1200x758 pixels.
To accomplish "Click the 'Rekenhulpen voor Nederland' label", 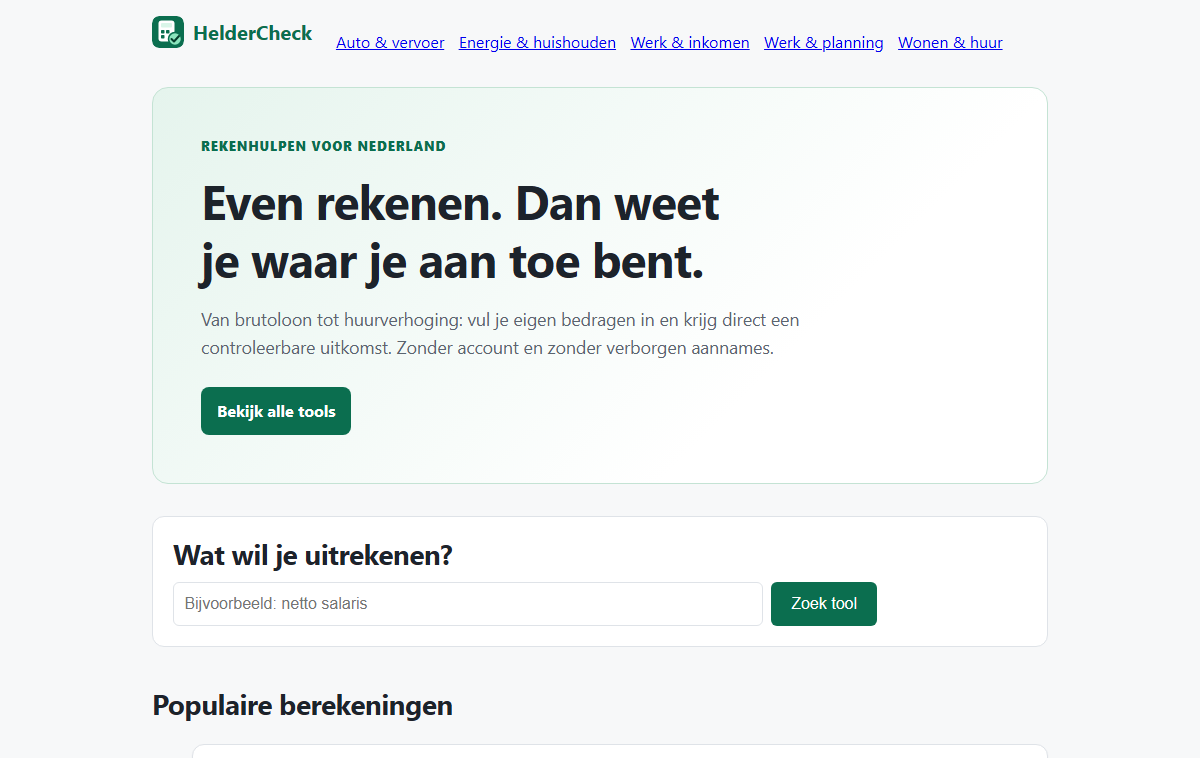I will pos(323,146).
